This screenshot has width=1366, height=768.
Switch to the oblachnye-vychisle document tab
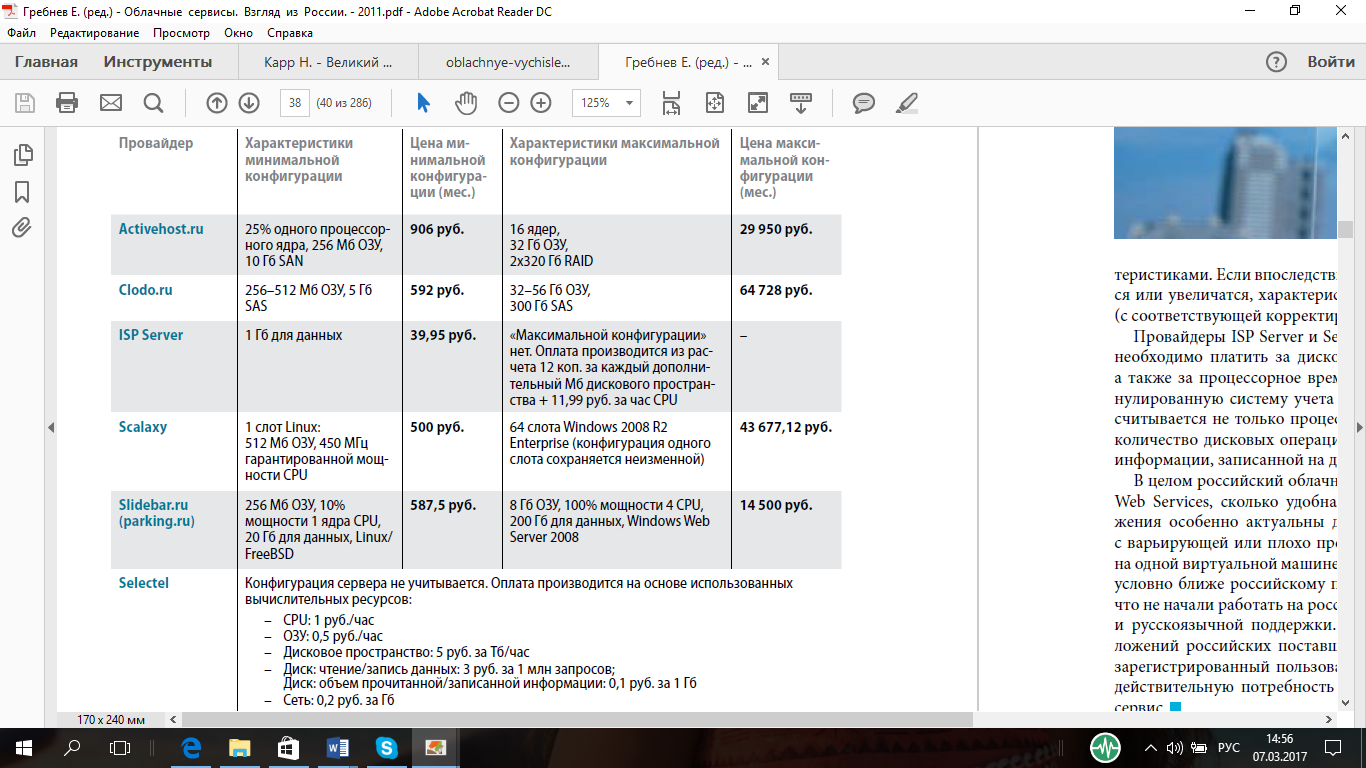click(508, 62)
